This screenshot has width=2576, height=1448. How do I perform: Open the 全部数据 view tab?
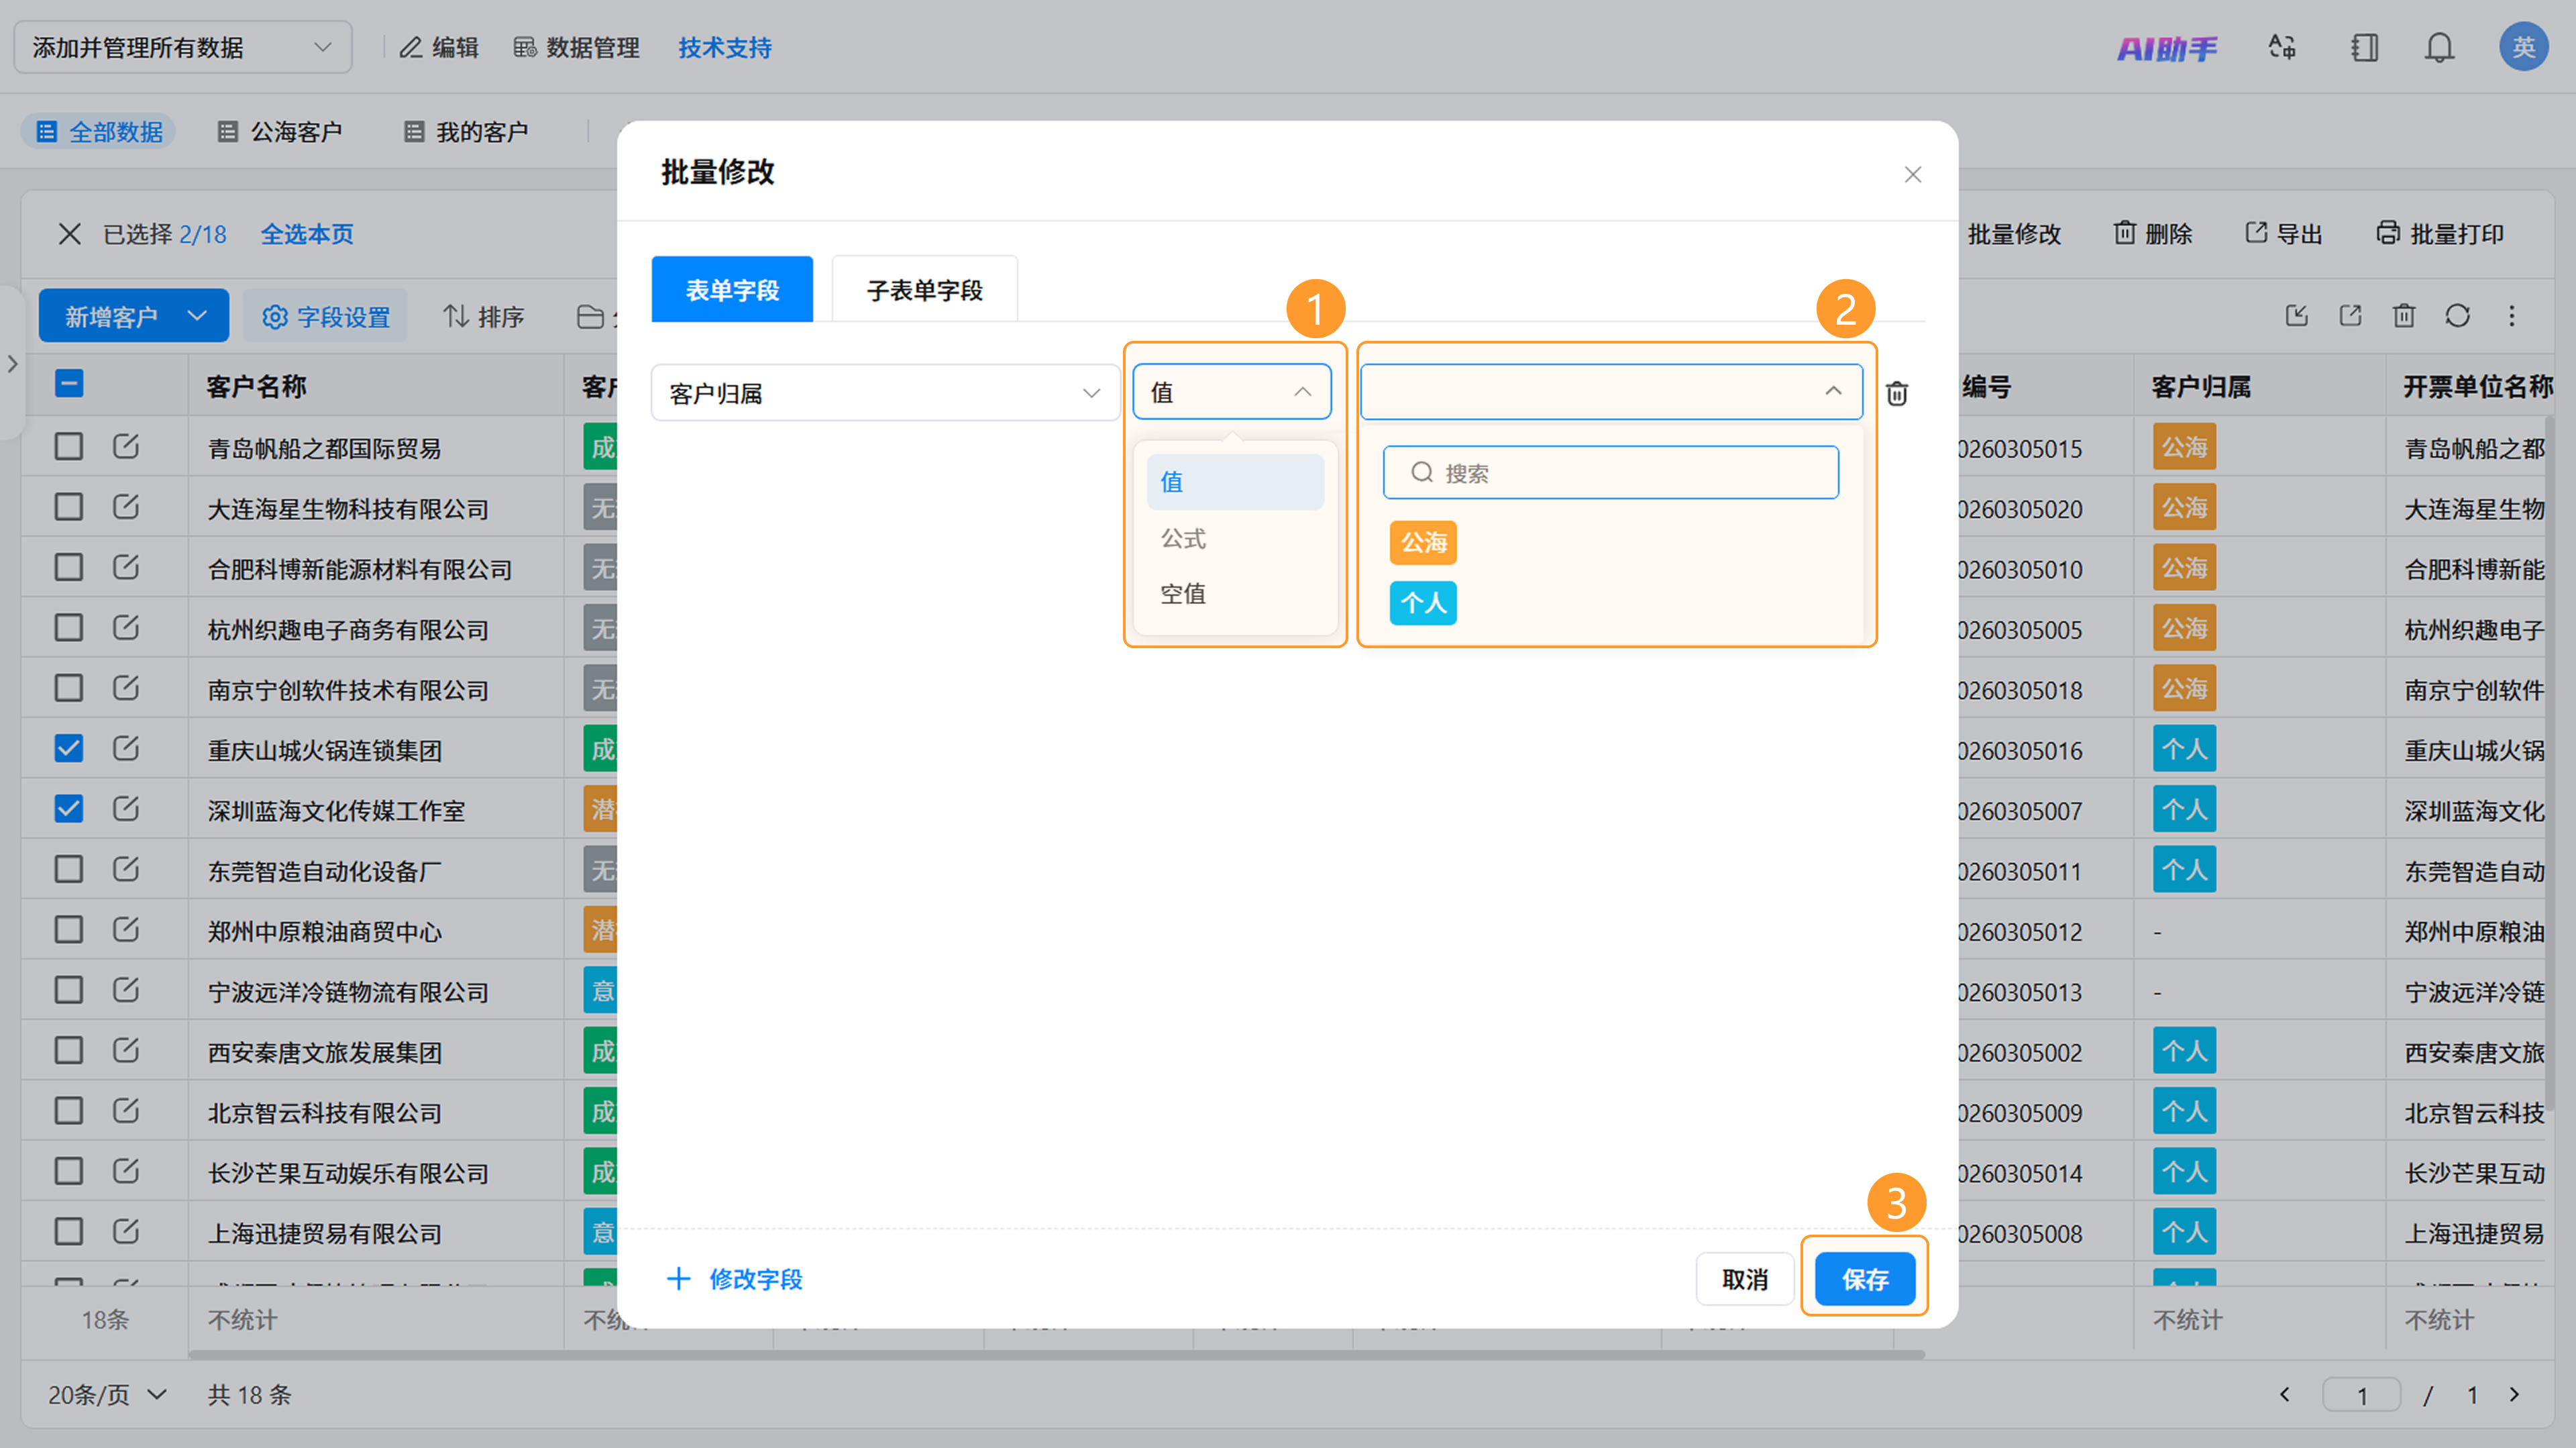tap(99, 132)
